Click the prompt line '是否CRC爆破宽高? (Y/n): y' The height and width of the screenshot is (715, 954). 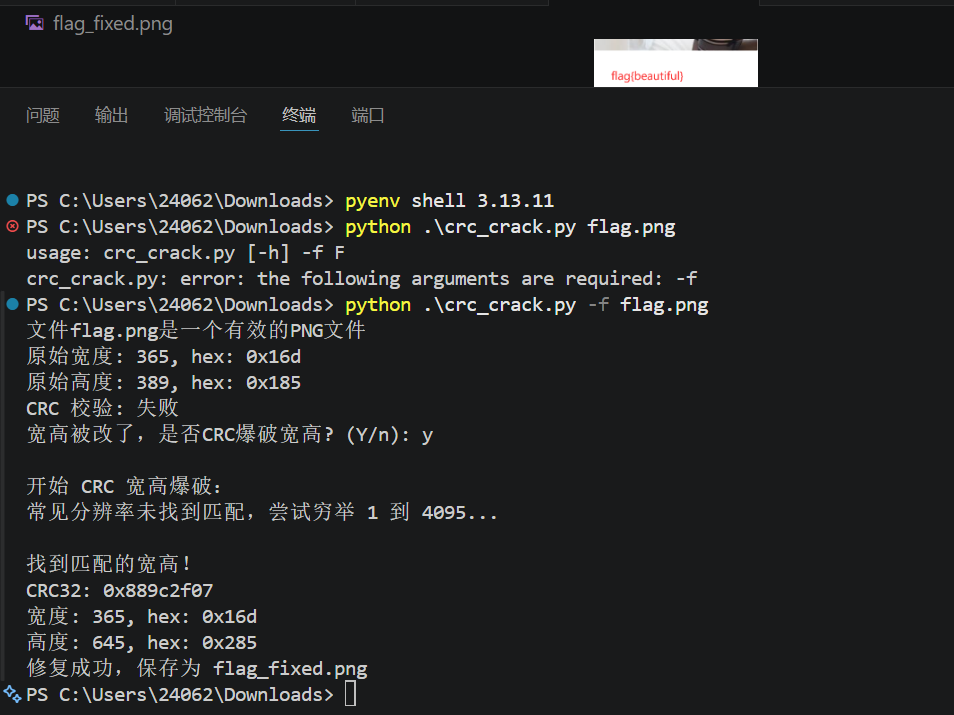[230, 434]
